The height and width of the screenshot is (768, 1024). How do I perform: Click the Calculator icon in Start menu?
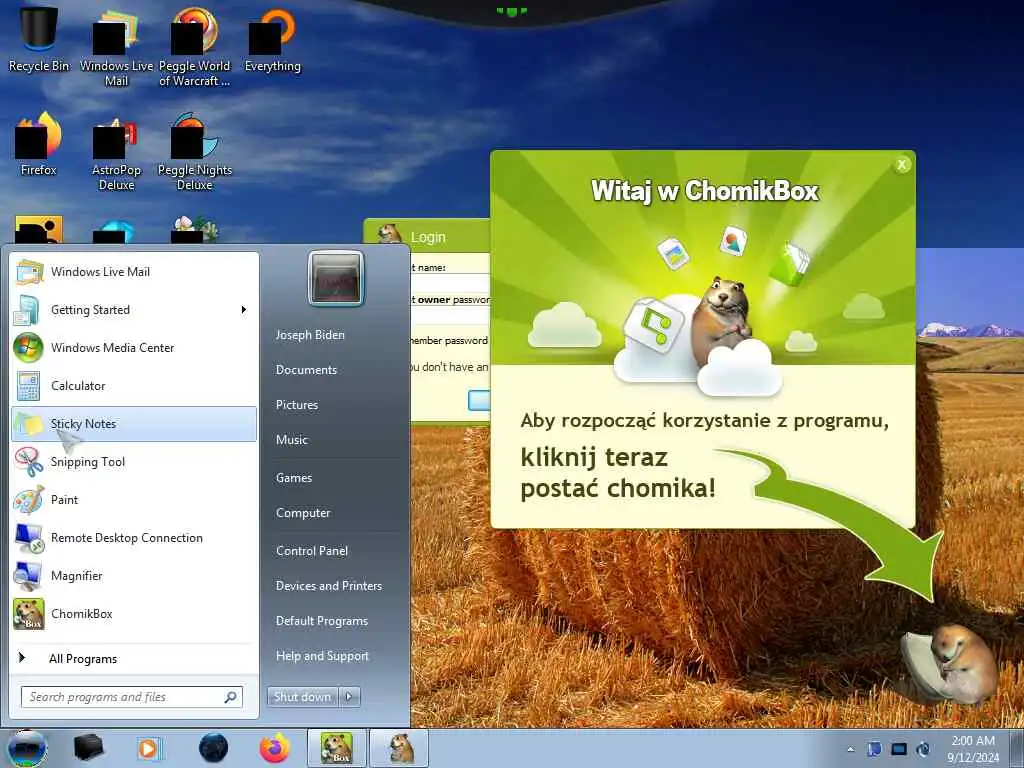pyautogui.click(x=29, y=385)
